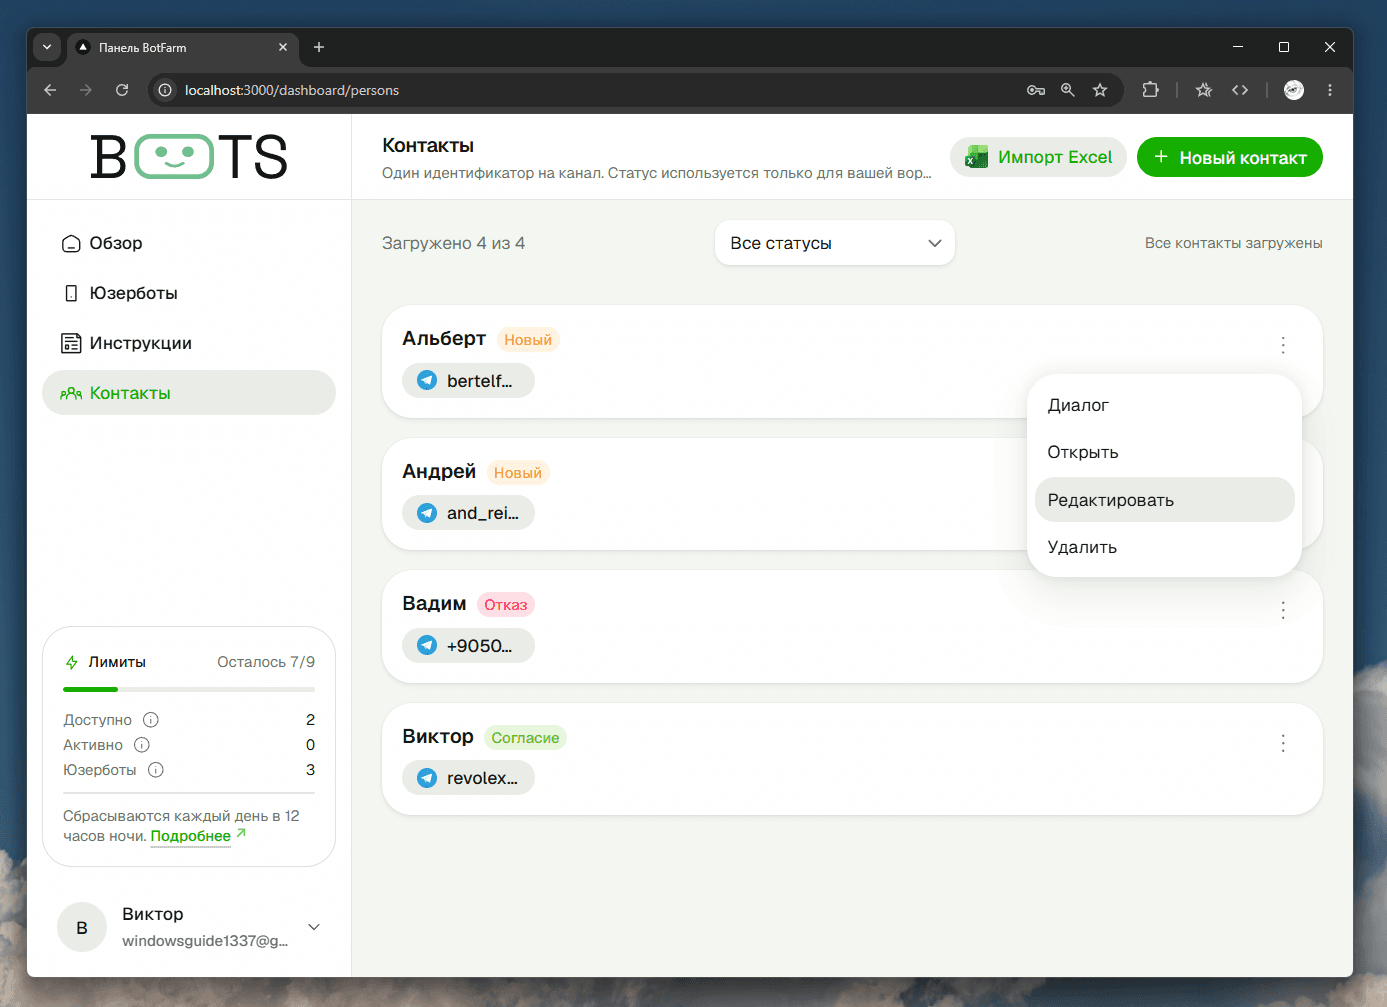Viewport: 1387px width, 1007px height.
Task: Click the site information icon in address bar
Action: click(x=165, y=90)
